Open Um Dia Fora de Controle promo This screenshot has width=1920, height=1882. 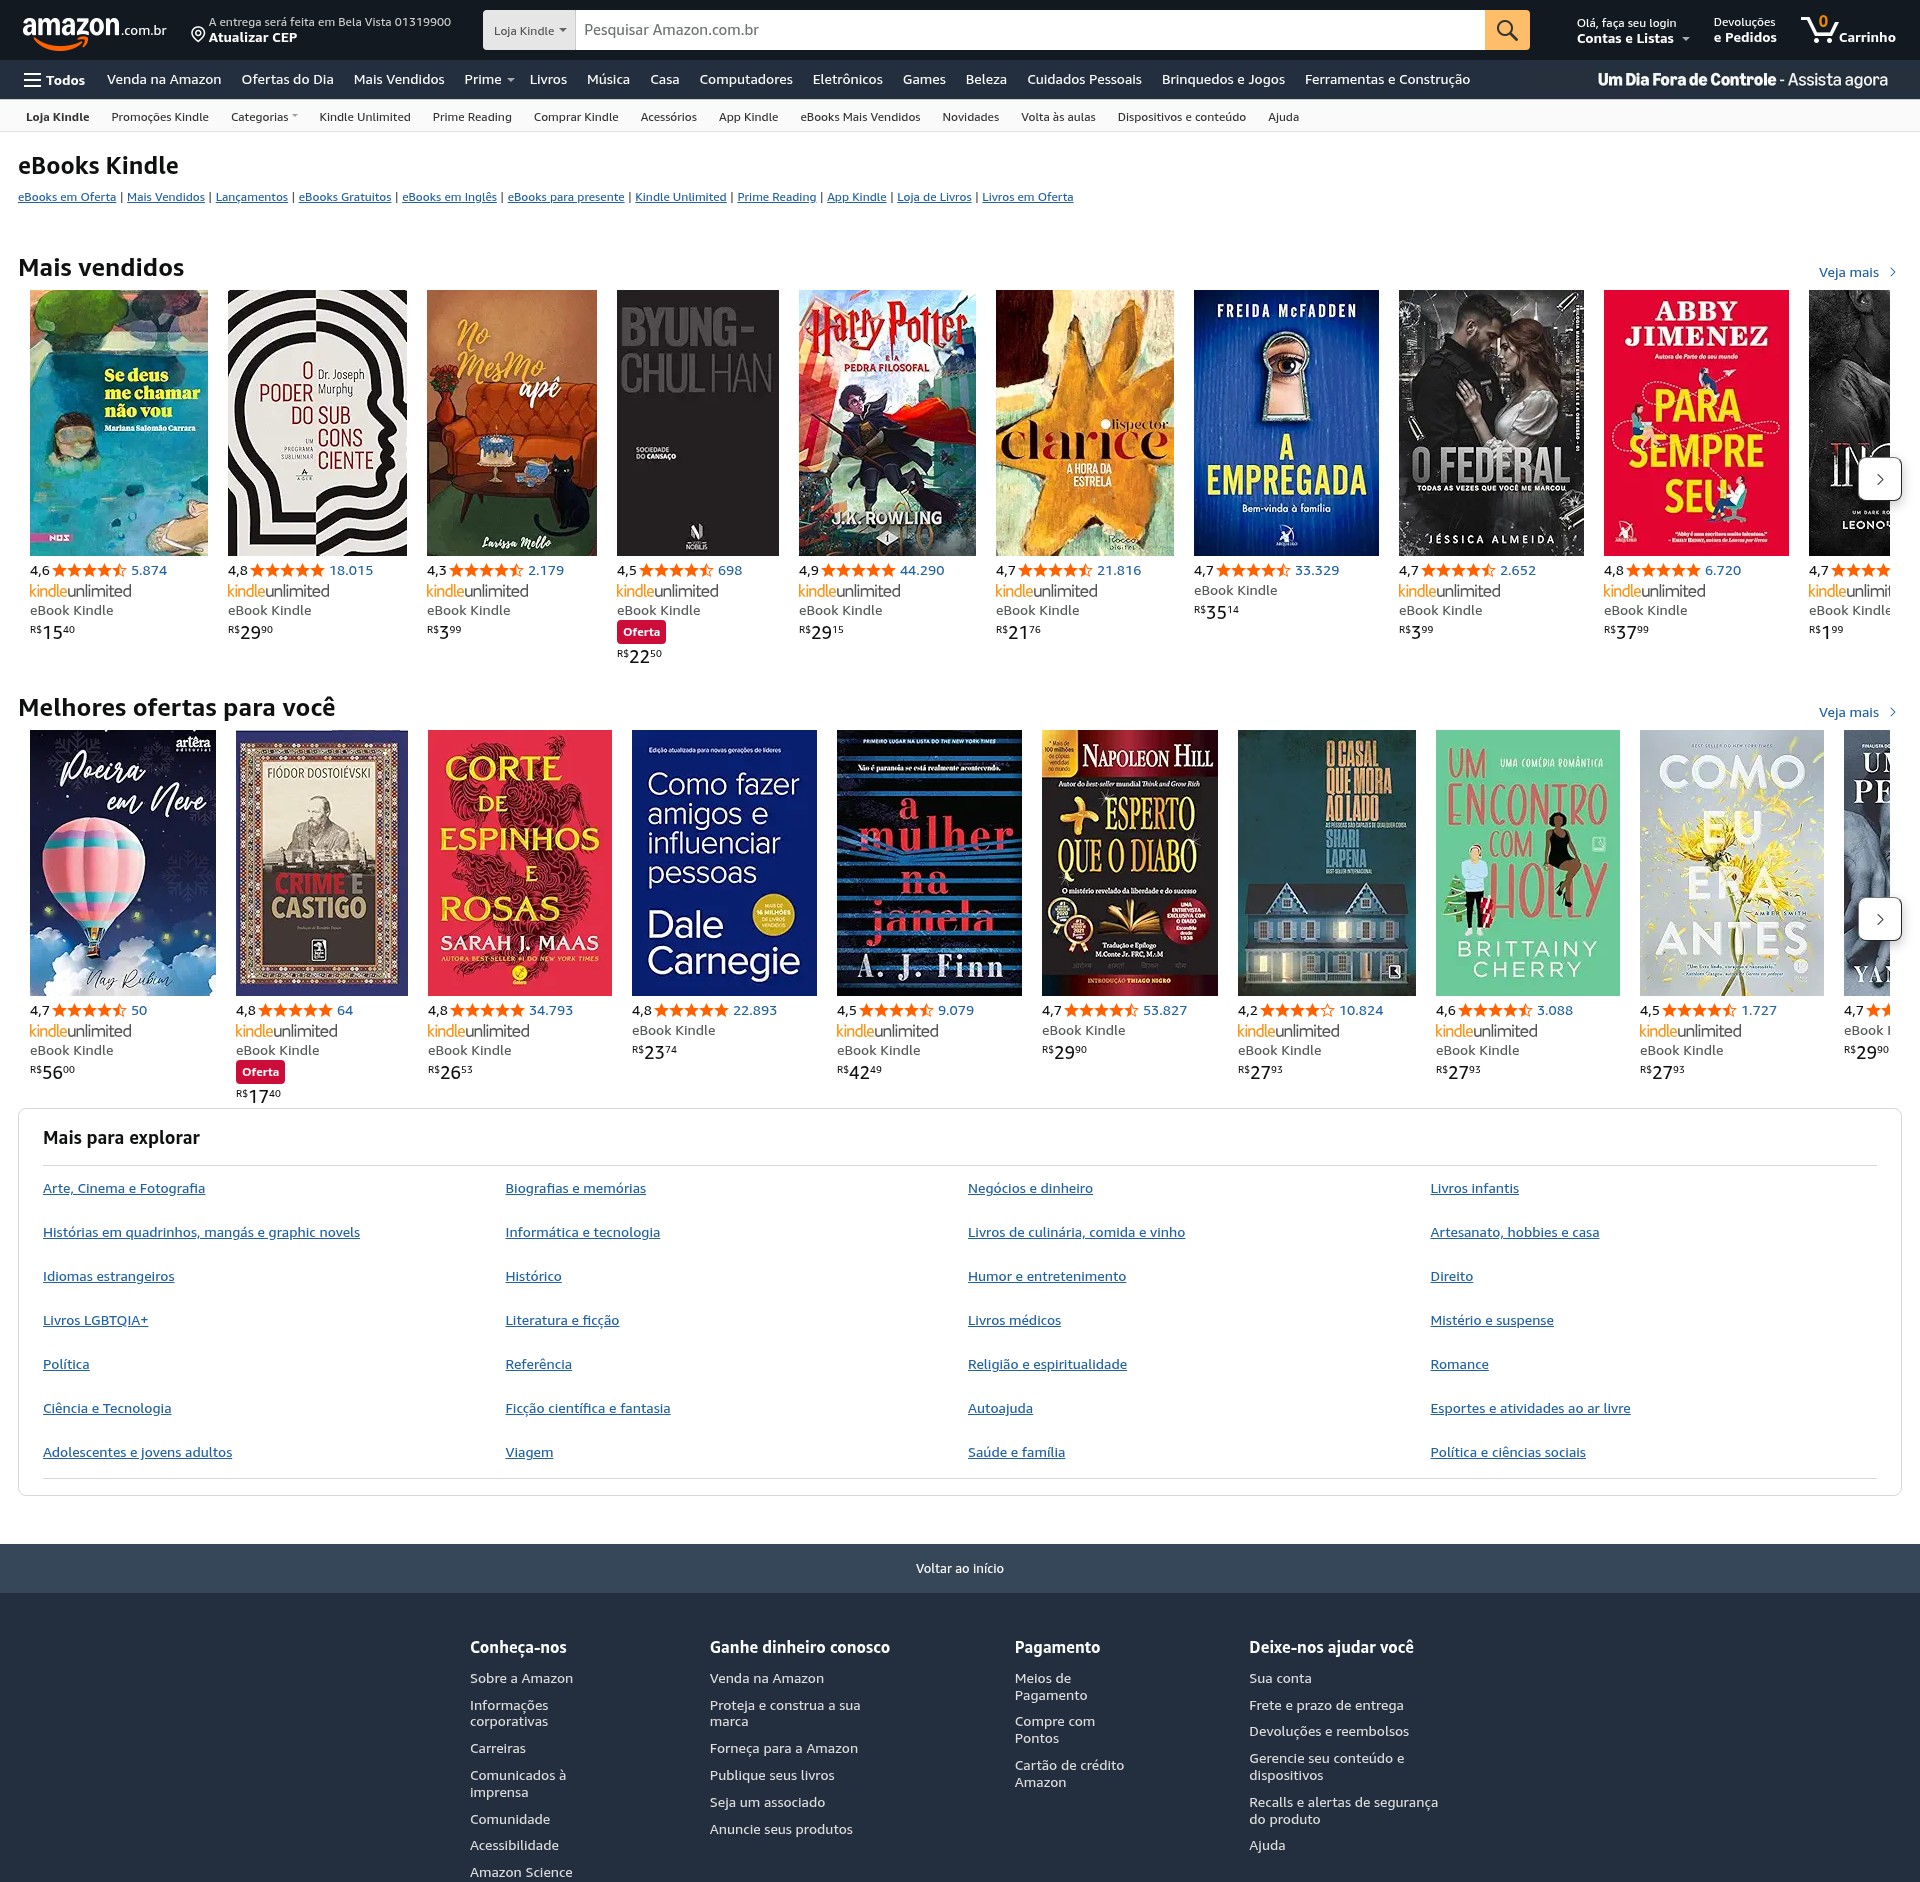(x=1742, y=80)
